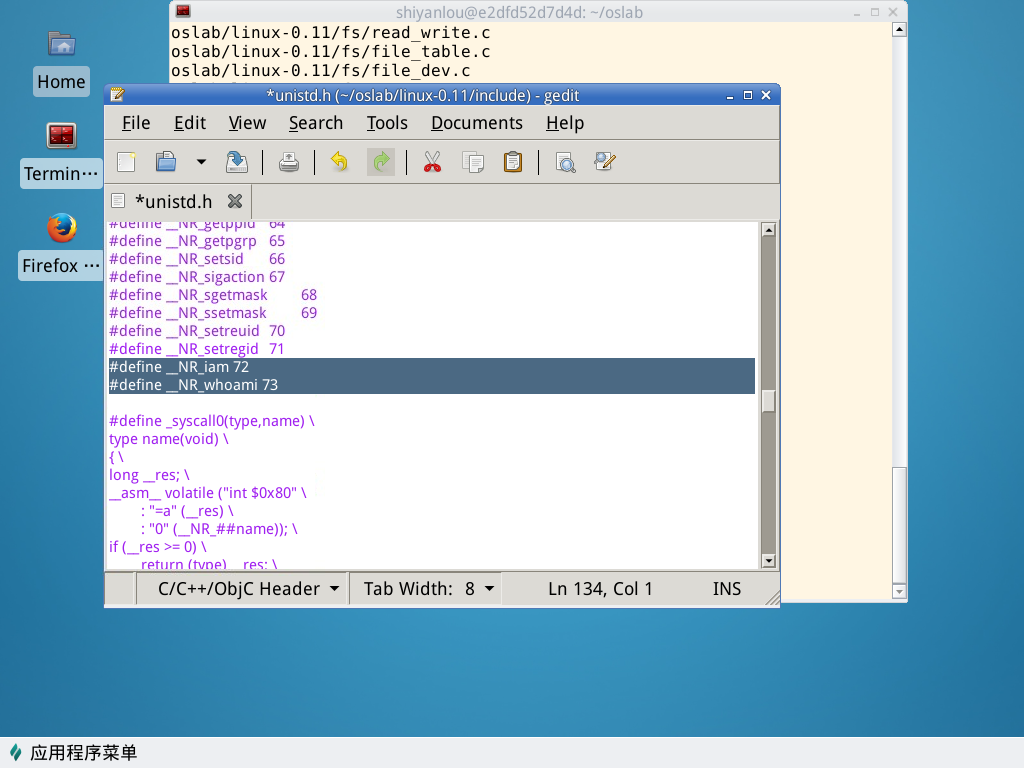This screenshot has width=1024, height=768.
Task: Undo the last edit
Action: [x=340, y=162]
